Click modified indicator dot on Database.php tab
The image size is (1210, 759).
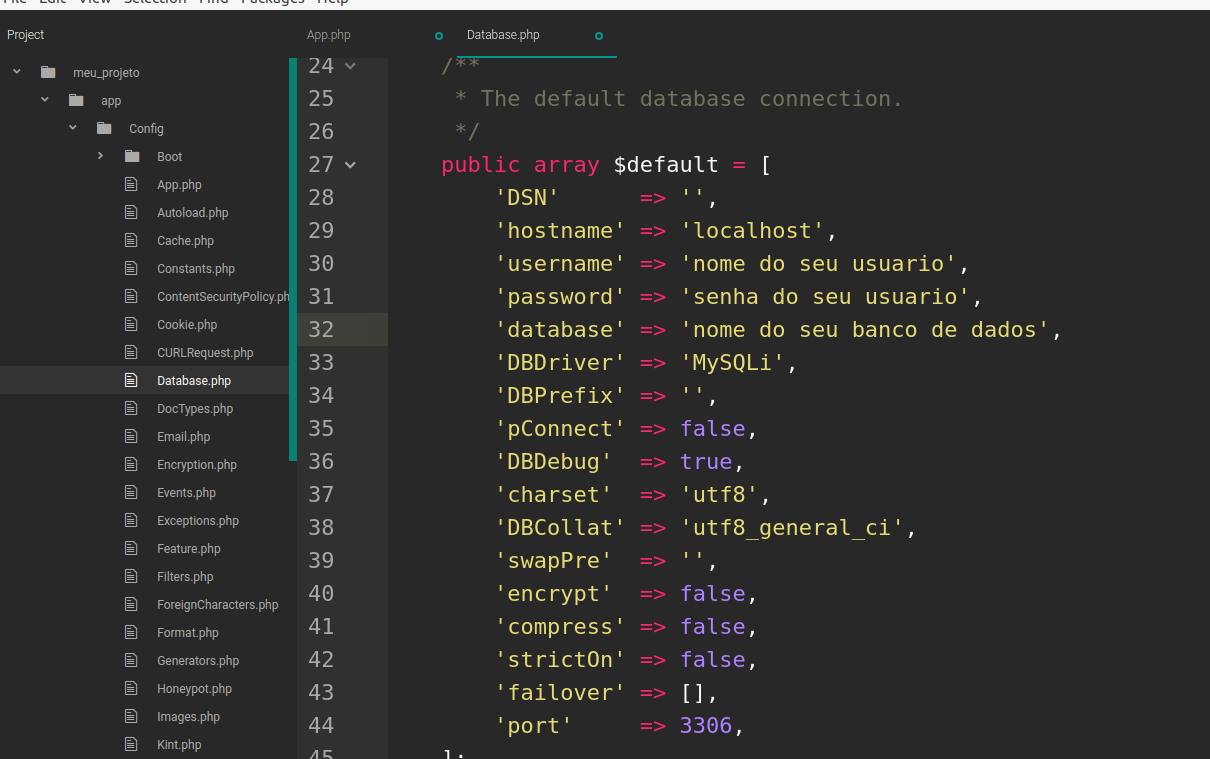pos(599,36)
